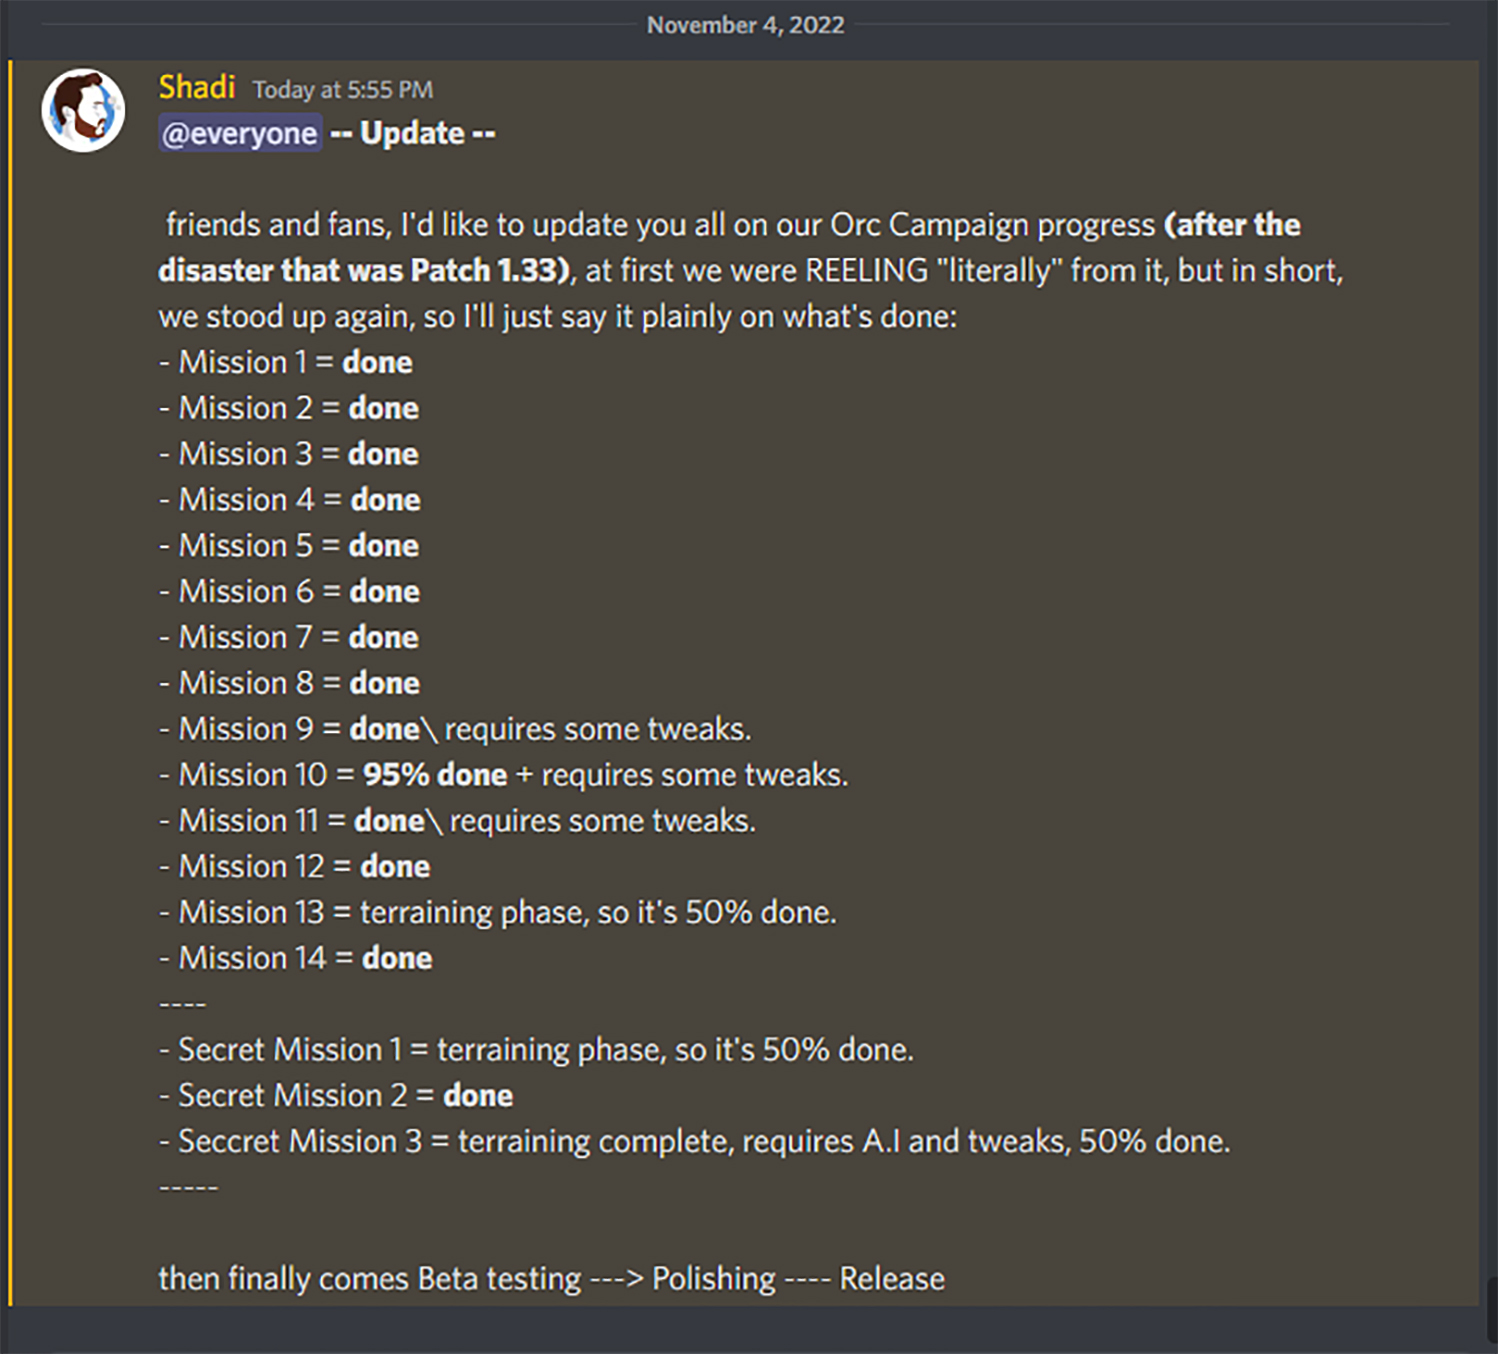The image size is (1498, 1354).
Task: Click the Mission 13 terraining phase line
Action: pyautogui.click(x=498, y=913)
